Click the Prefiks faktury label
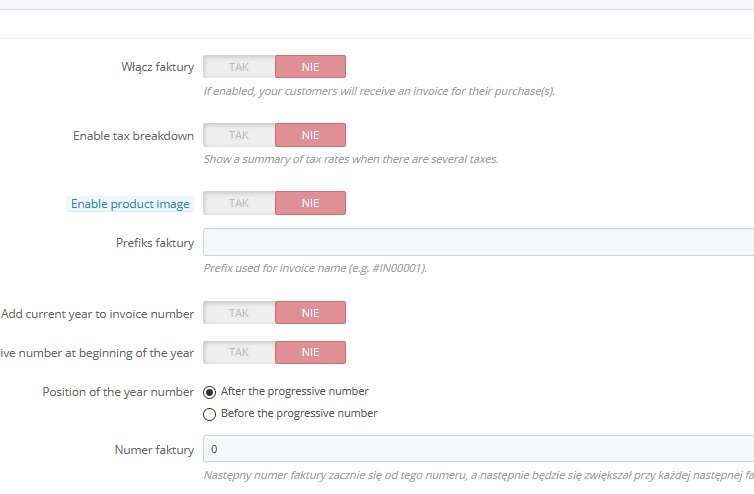Viewport: 754px width, 494px height. 155,242
